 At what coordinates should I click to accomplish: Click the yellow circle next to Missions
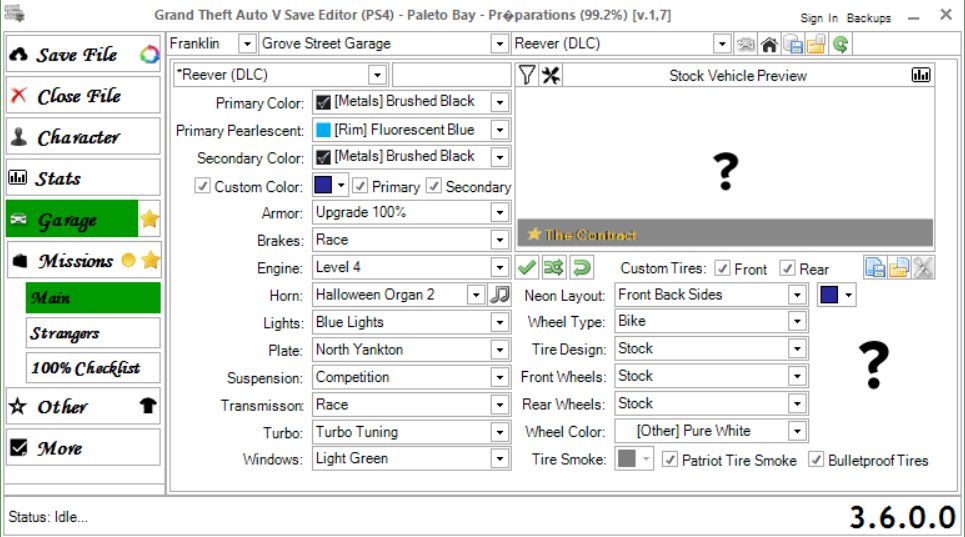(x=128, y=260)
